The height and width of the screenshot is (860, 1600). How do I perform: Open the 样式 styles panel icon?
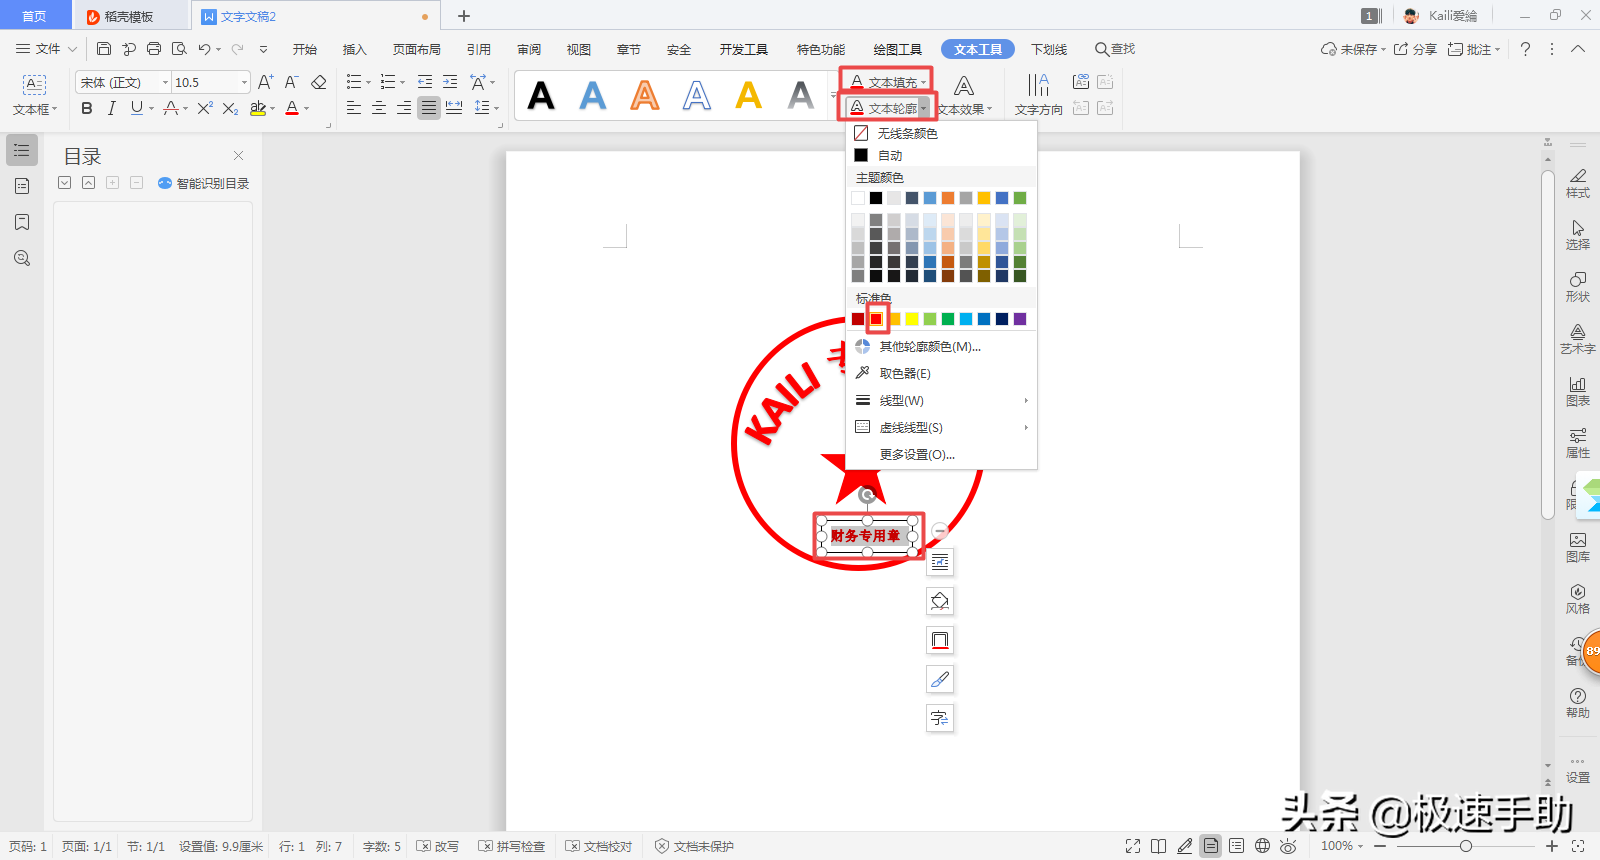[x=1577, y=183]
